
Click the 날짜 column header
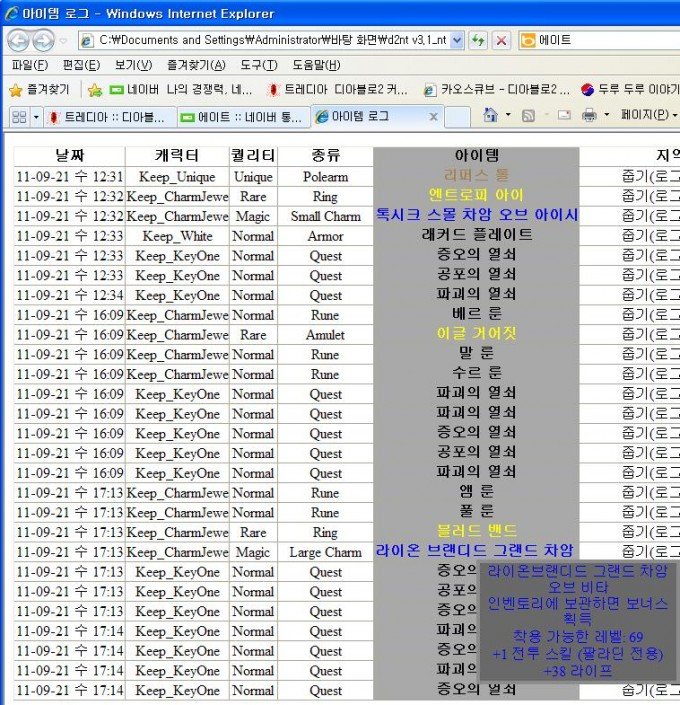click(69, 156)
